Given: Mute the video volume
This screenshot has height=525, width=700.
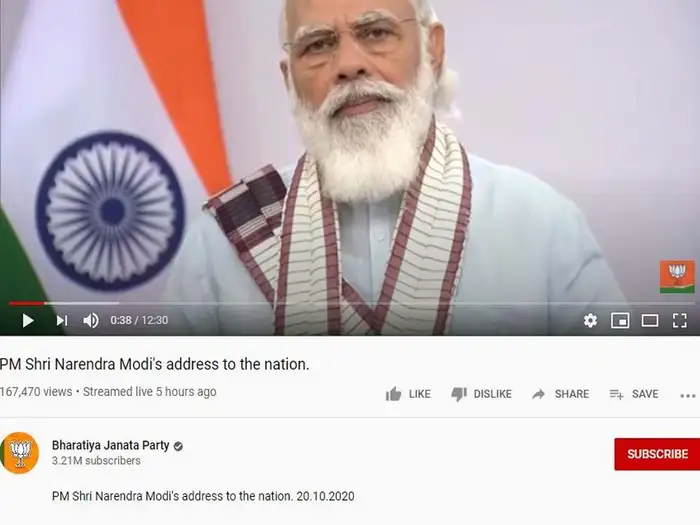Looking at the screenshot, I should 91,321.
